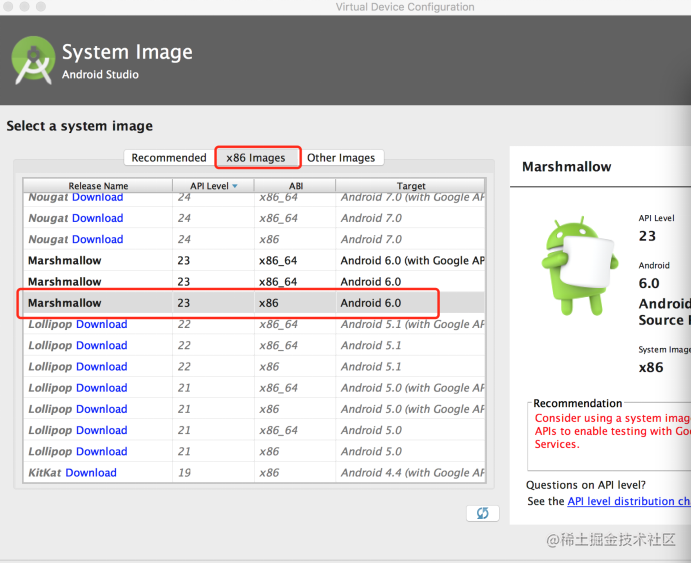Image resolution: width=692 pixels, height=564 pixels.
Task: Click 'Android 7.0' target in Nougat x86 row
Action: coord(371,239)
